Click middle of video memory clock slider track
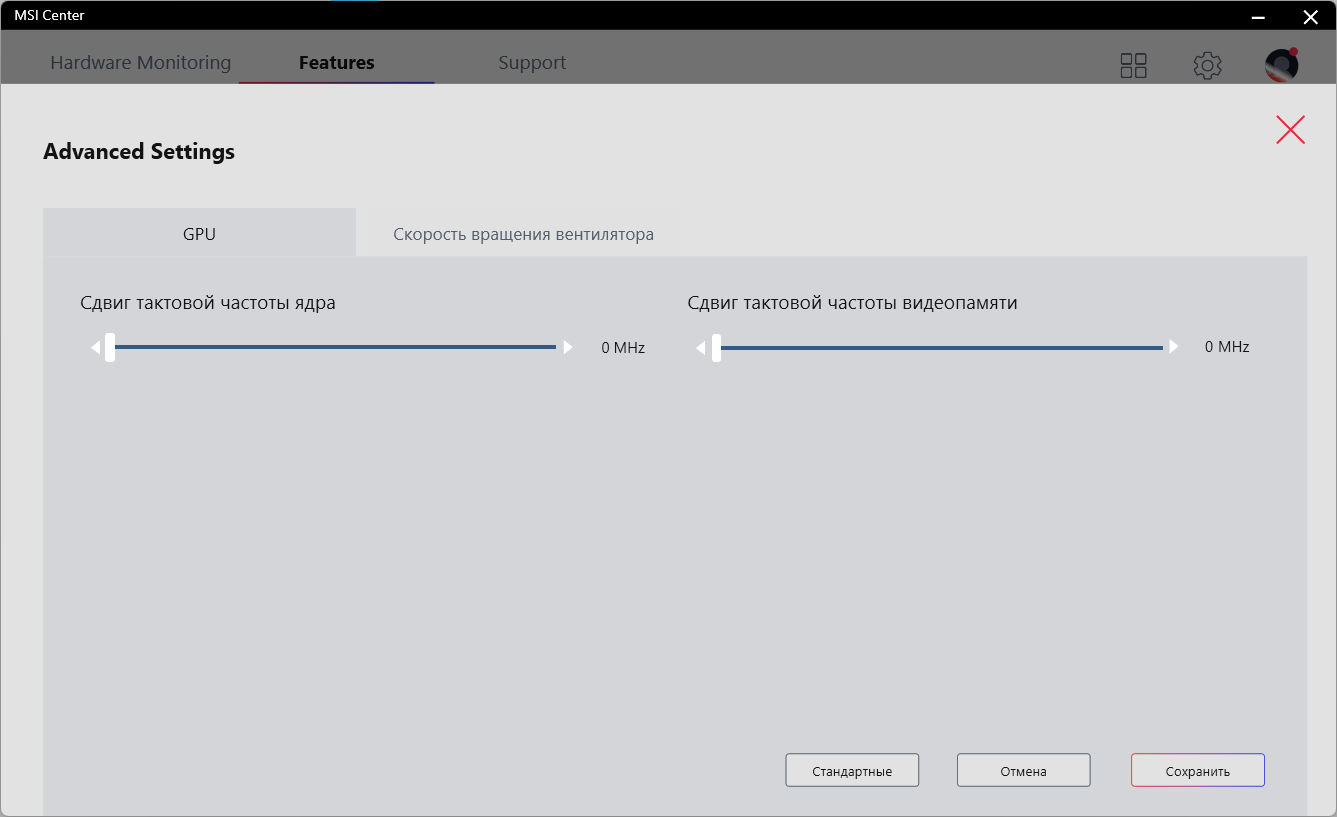This screenshot has height=817, width=1337. 940,347
